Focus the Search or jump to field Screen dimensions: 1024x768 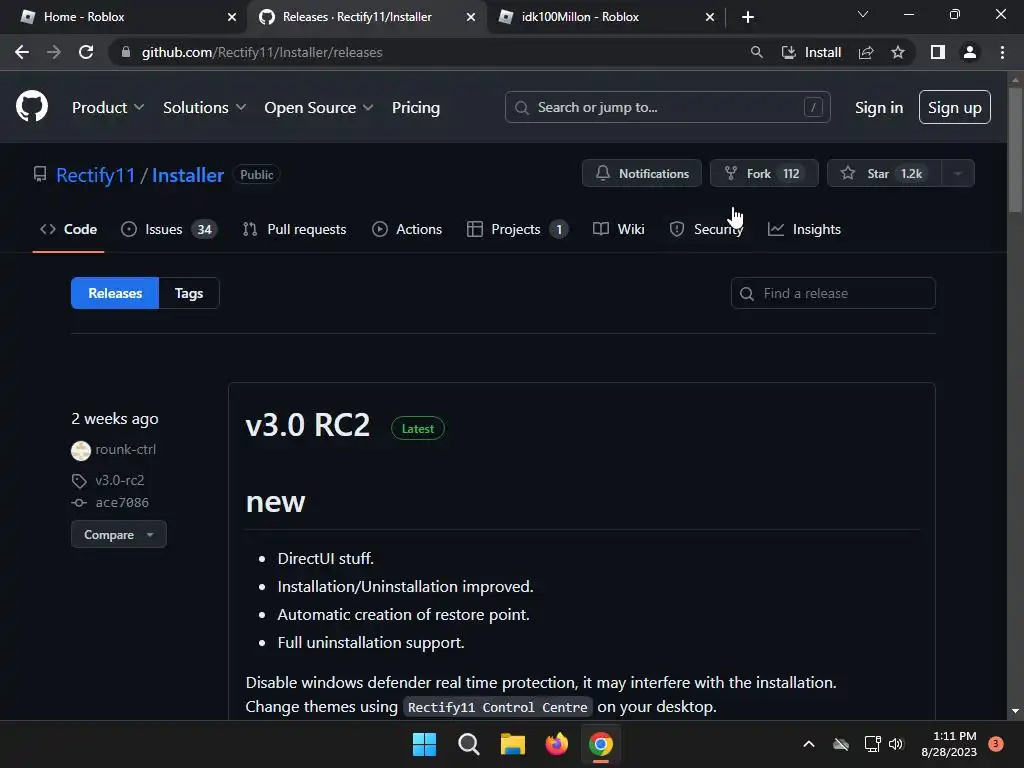coord(667,107)
